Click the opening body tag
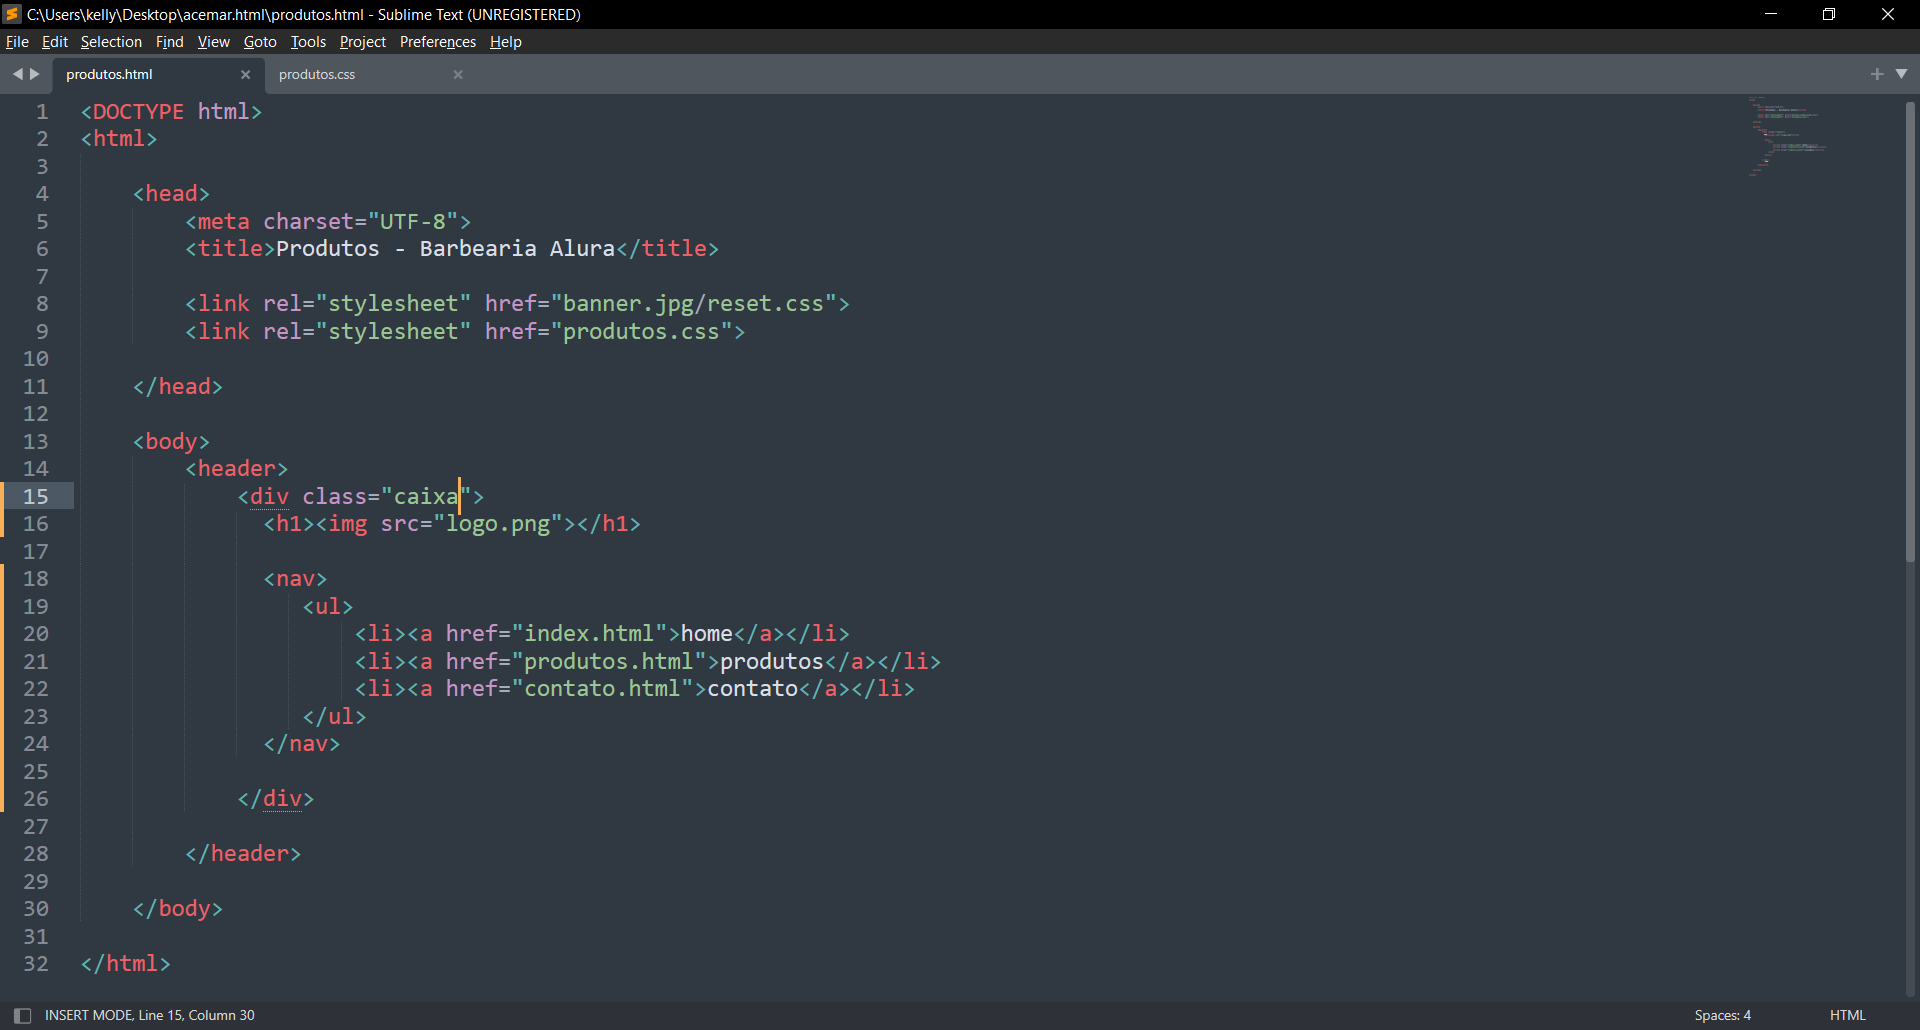This screenshot has height=1030, width=1920. coord(171,441)
